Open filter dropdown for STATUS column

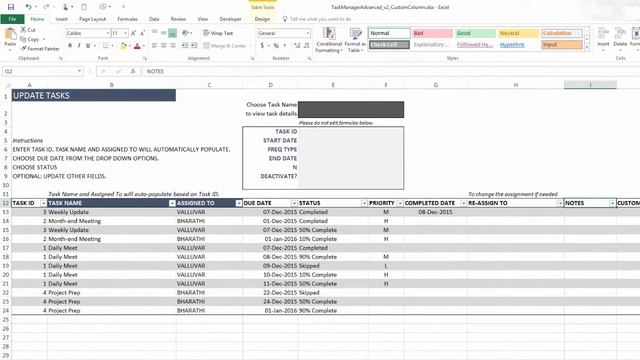click(x=364, y=203)
